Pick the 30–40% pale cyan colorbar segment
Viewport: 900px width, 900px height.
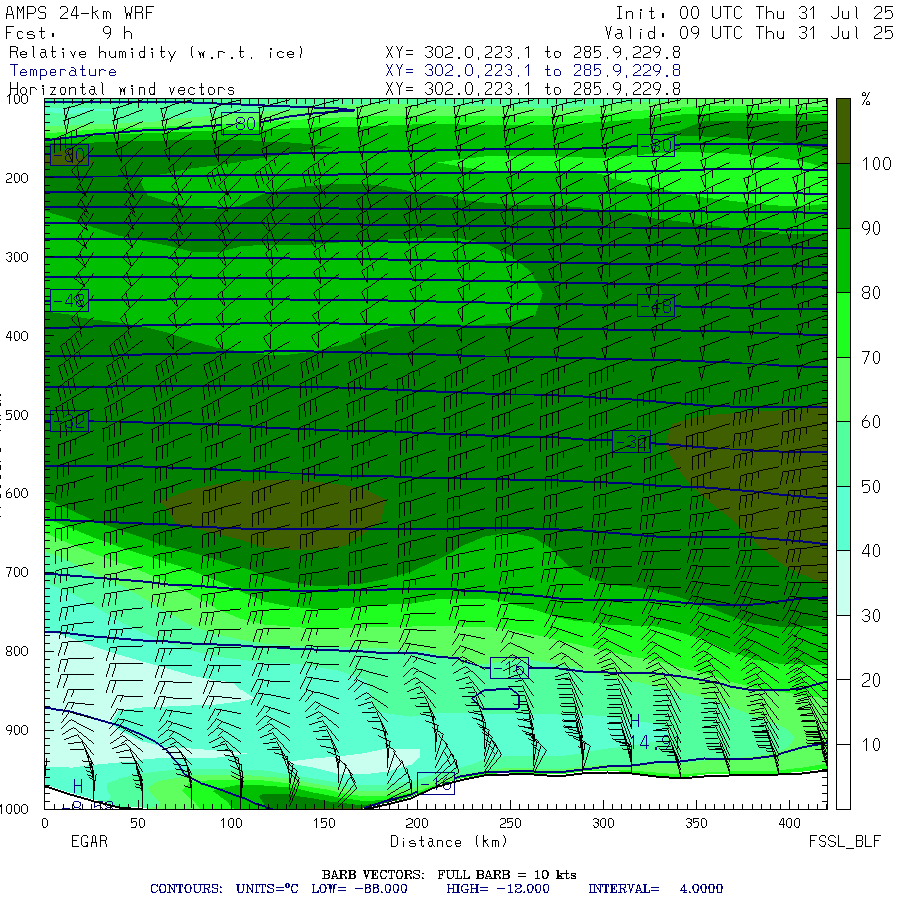pos(843,583)
